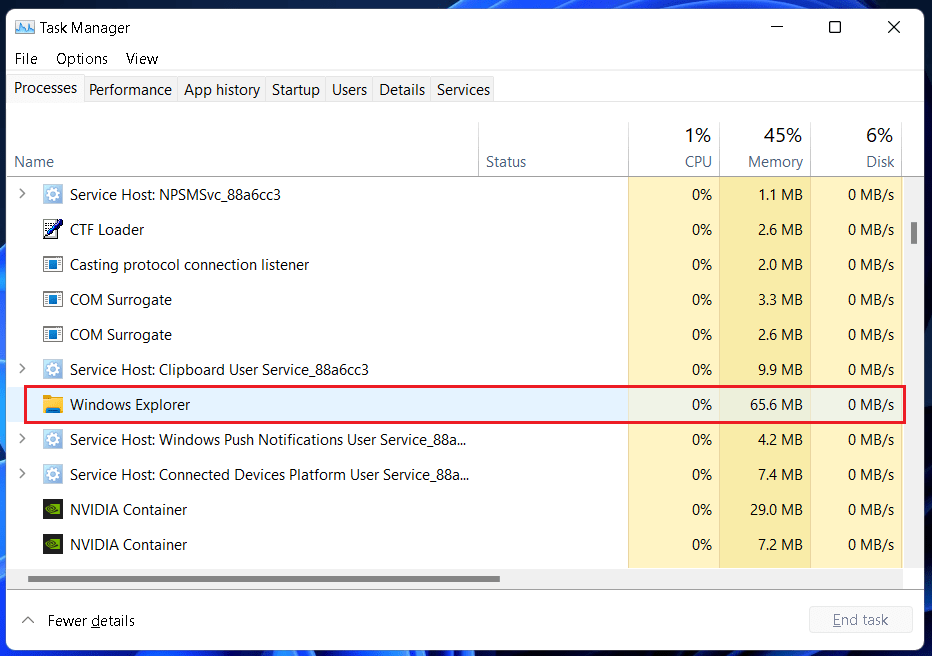Minimize the Task Manager window

(777, 27)
